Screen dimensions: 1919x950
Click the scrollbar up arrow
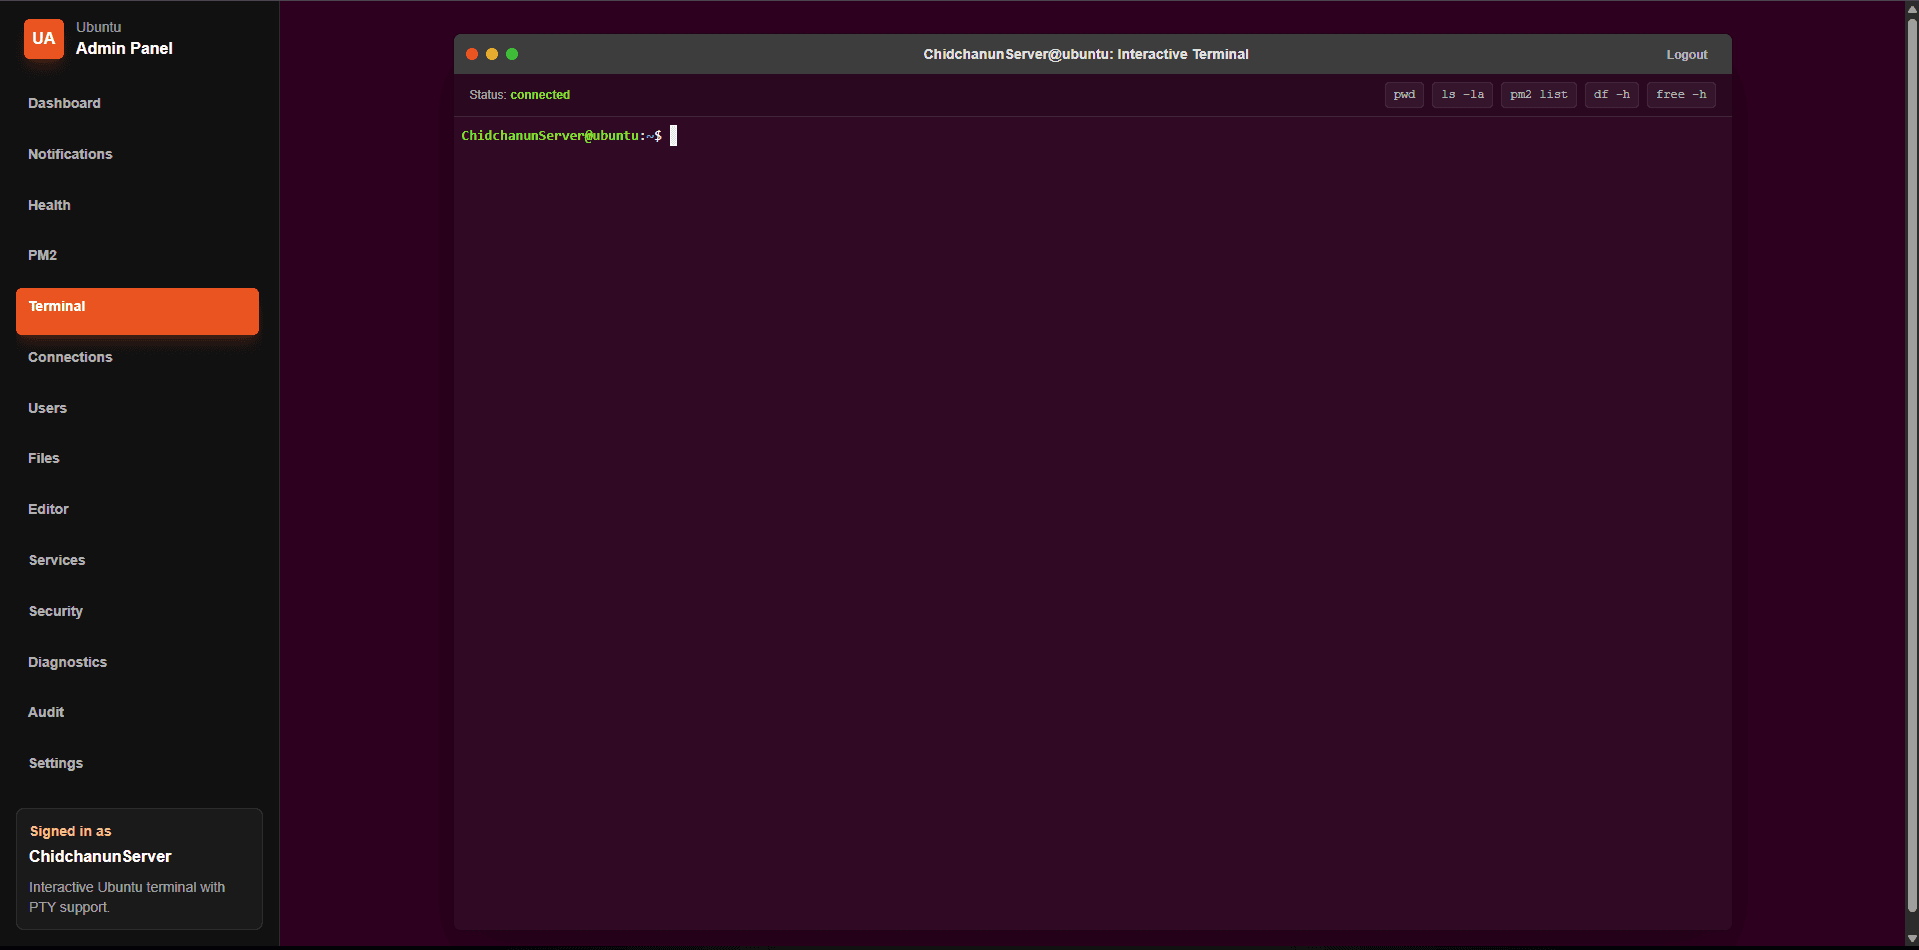(1912, 8)
